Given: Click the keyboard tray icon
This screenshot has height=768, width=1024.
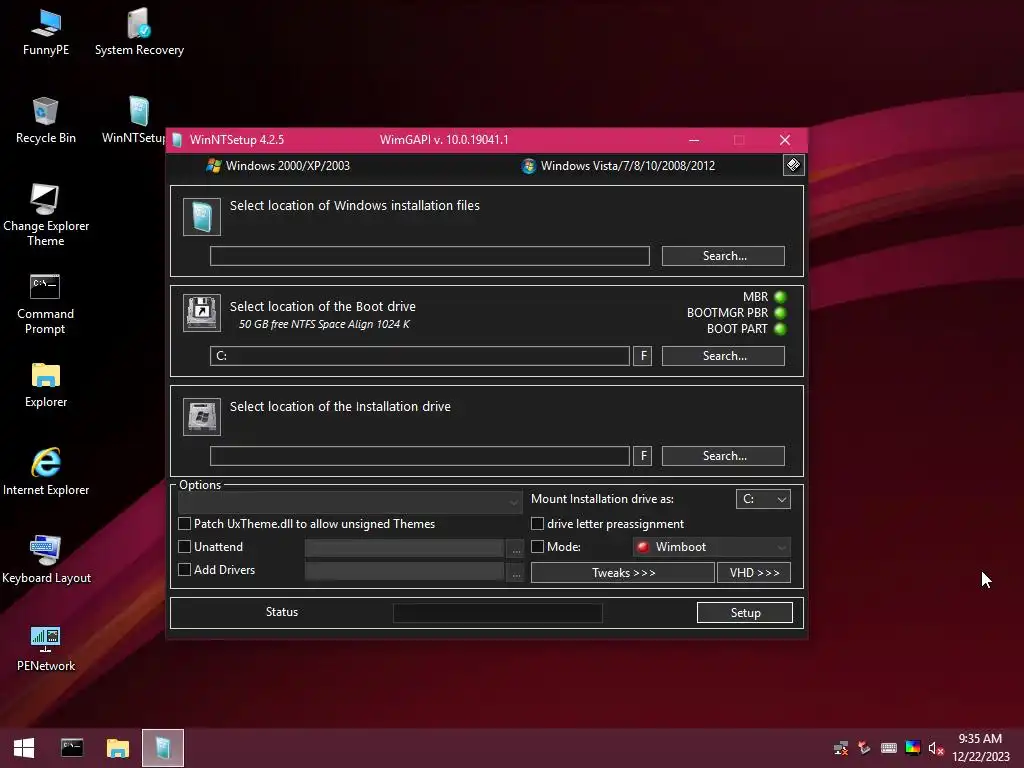Looking at the screenshot, I should click(889, 748).
